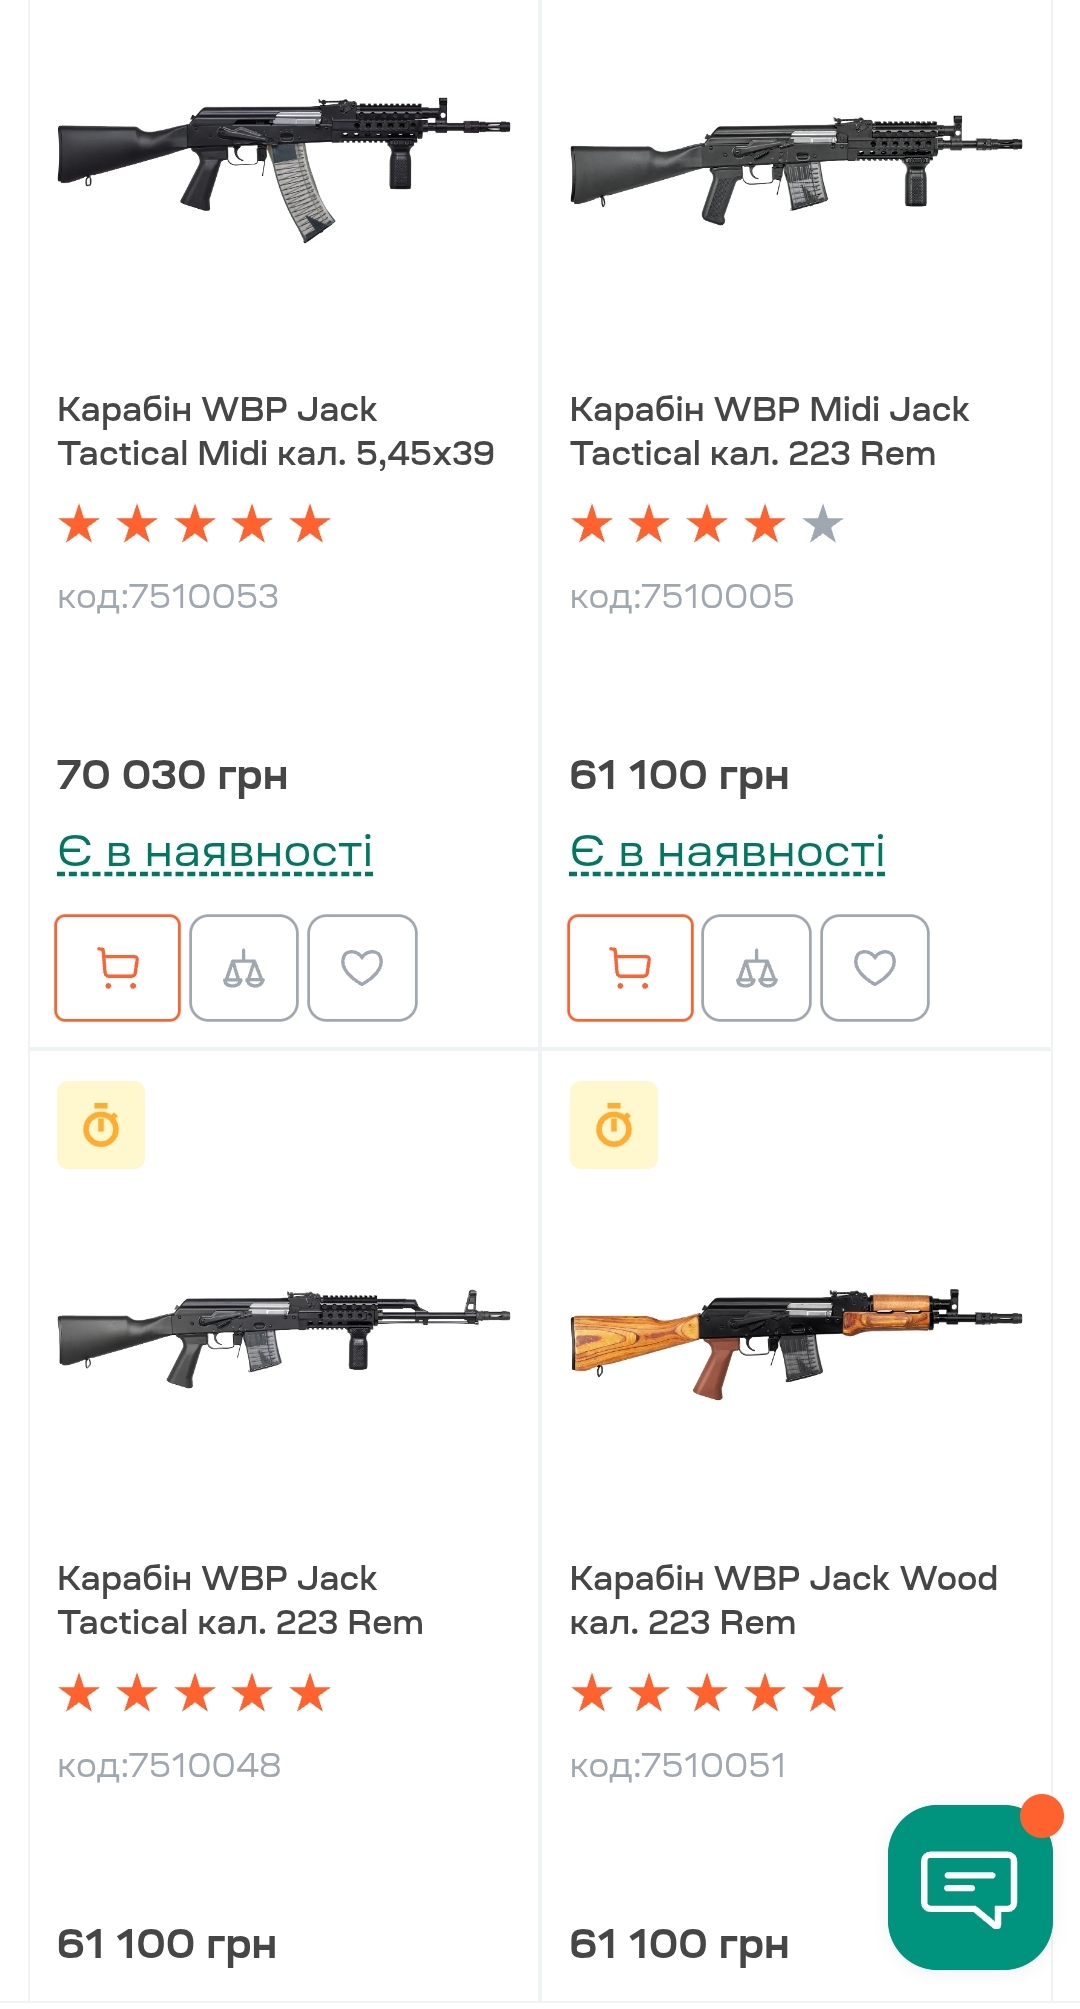Compare the 5,45x39 Jack Tactical Midi carbine
Image resolution: width=1080 pixels, height=2009 pixels.
[244, 967]
